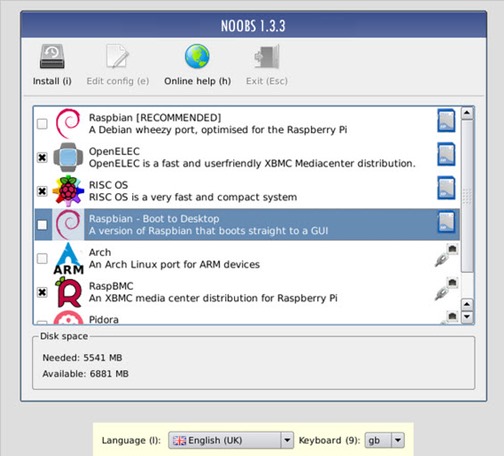Click the Install (i) label

[x=52, y=81]
